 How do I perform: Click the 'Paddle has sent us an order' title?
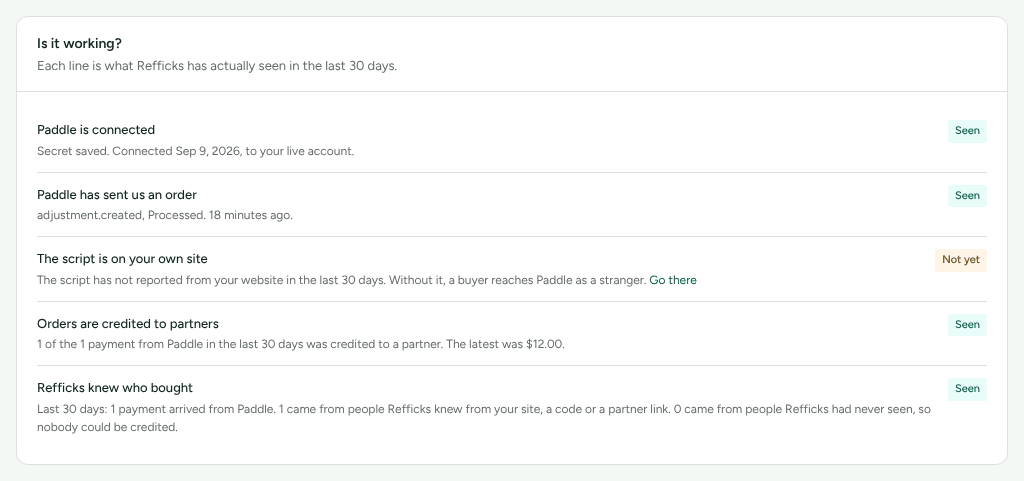point(117,194)
